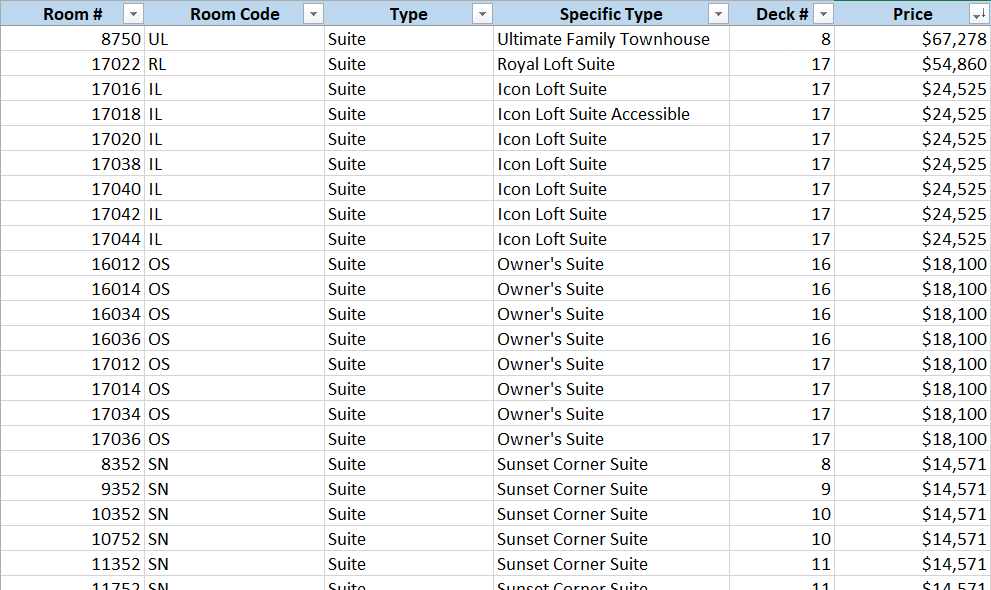Select the Price header cell
This screenshot has height=590, width=991.
(912, 13)
